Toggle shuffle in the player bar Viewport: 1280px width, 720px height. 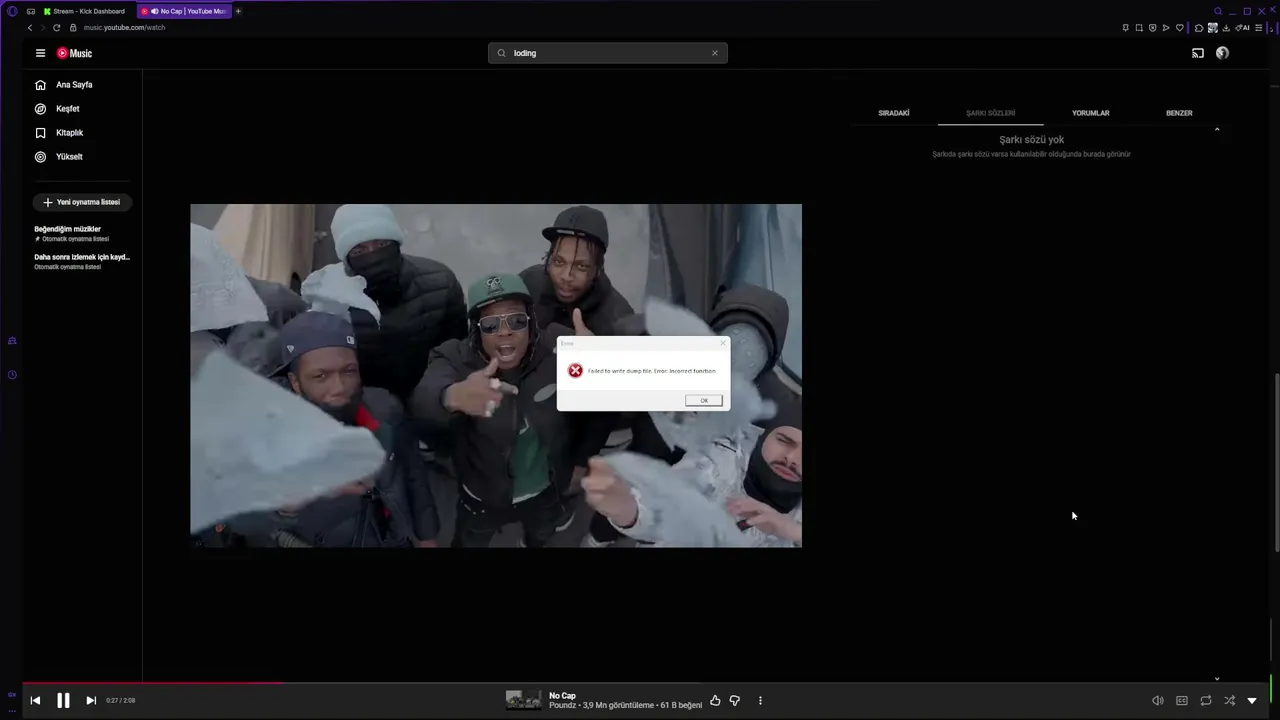click(1230, 701)
